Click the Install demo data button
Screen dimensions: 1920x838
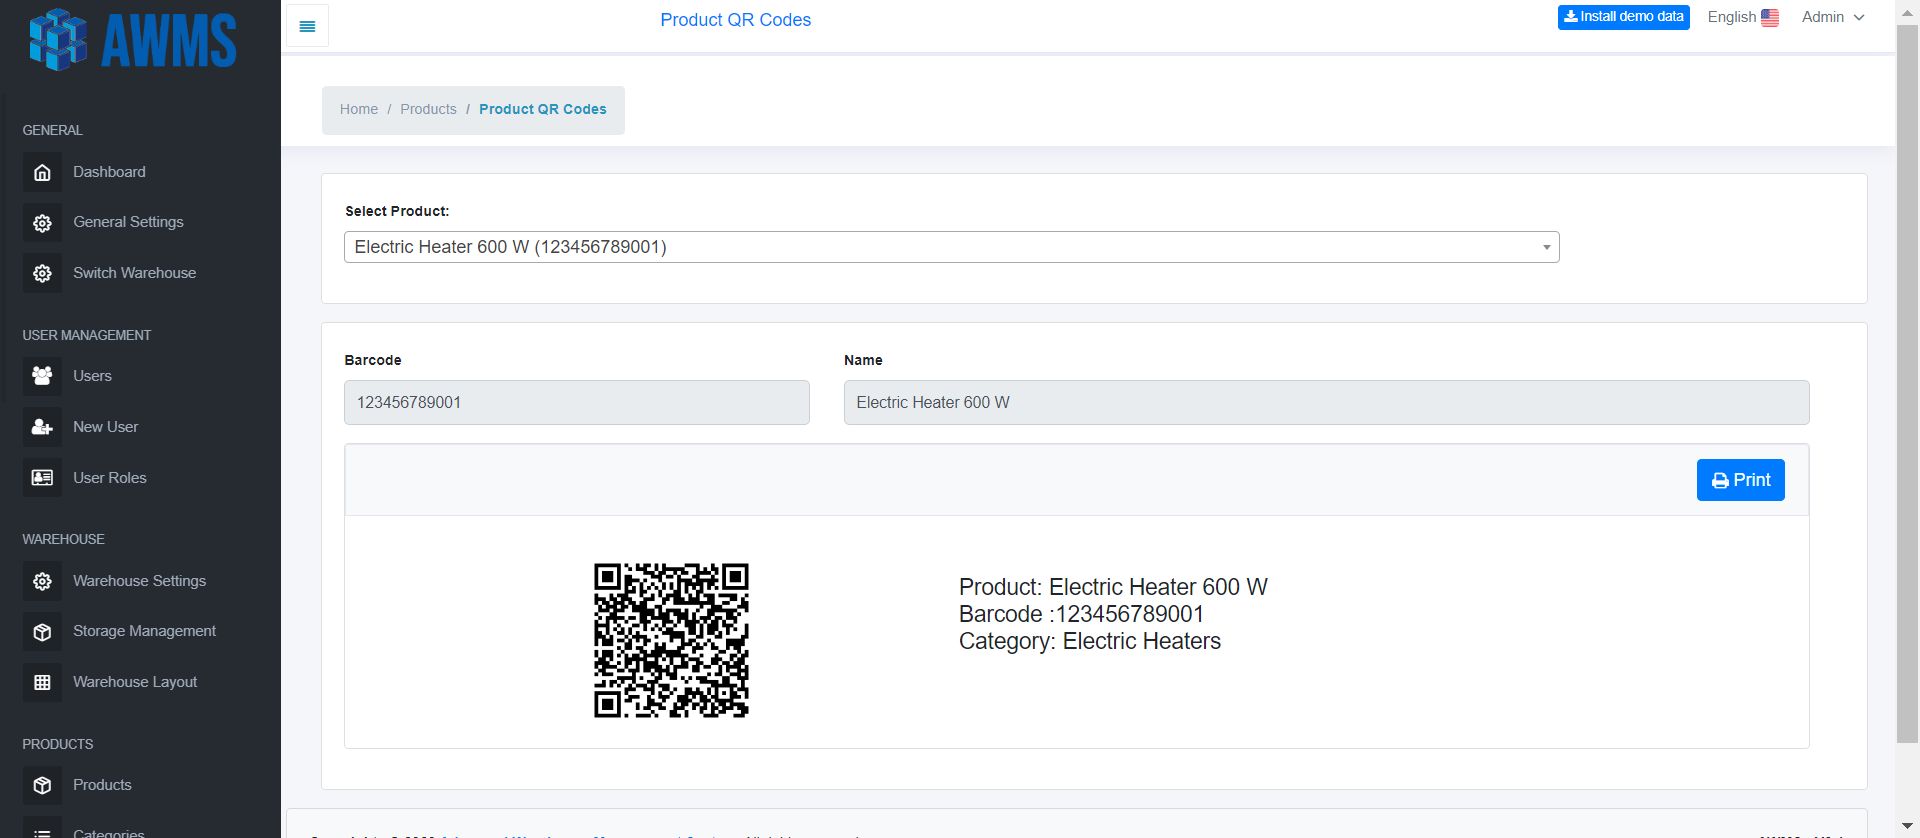[x=1623, y=17]
